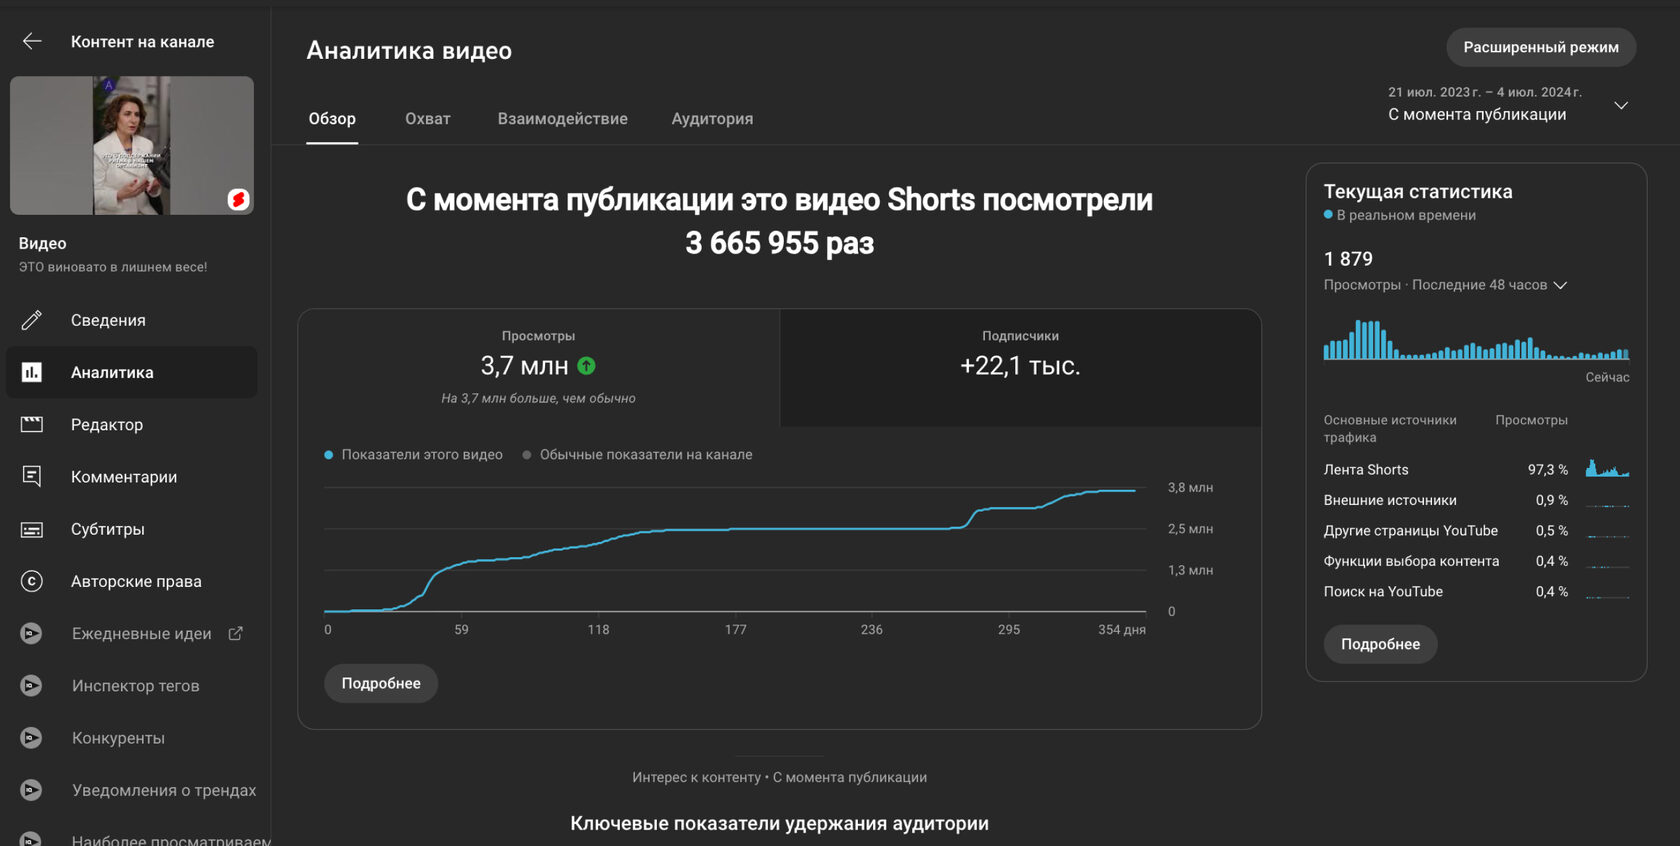The height and width of the screenshot is (846, 1680).
Task: Click Подробнее in Текущая статистика card
Action: tap(1380, 644)
